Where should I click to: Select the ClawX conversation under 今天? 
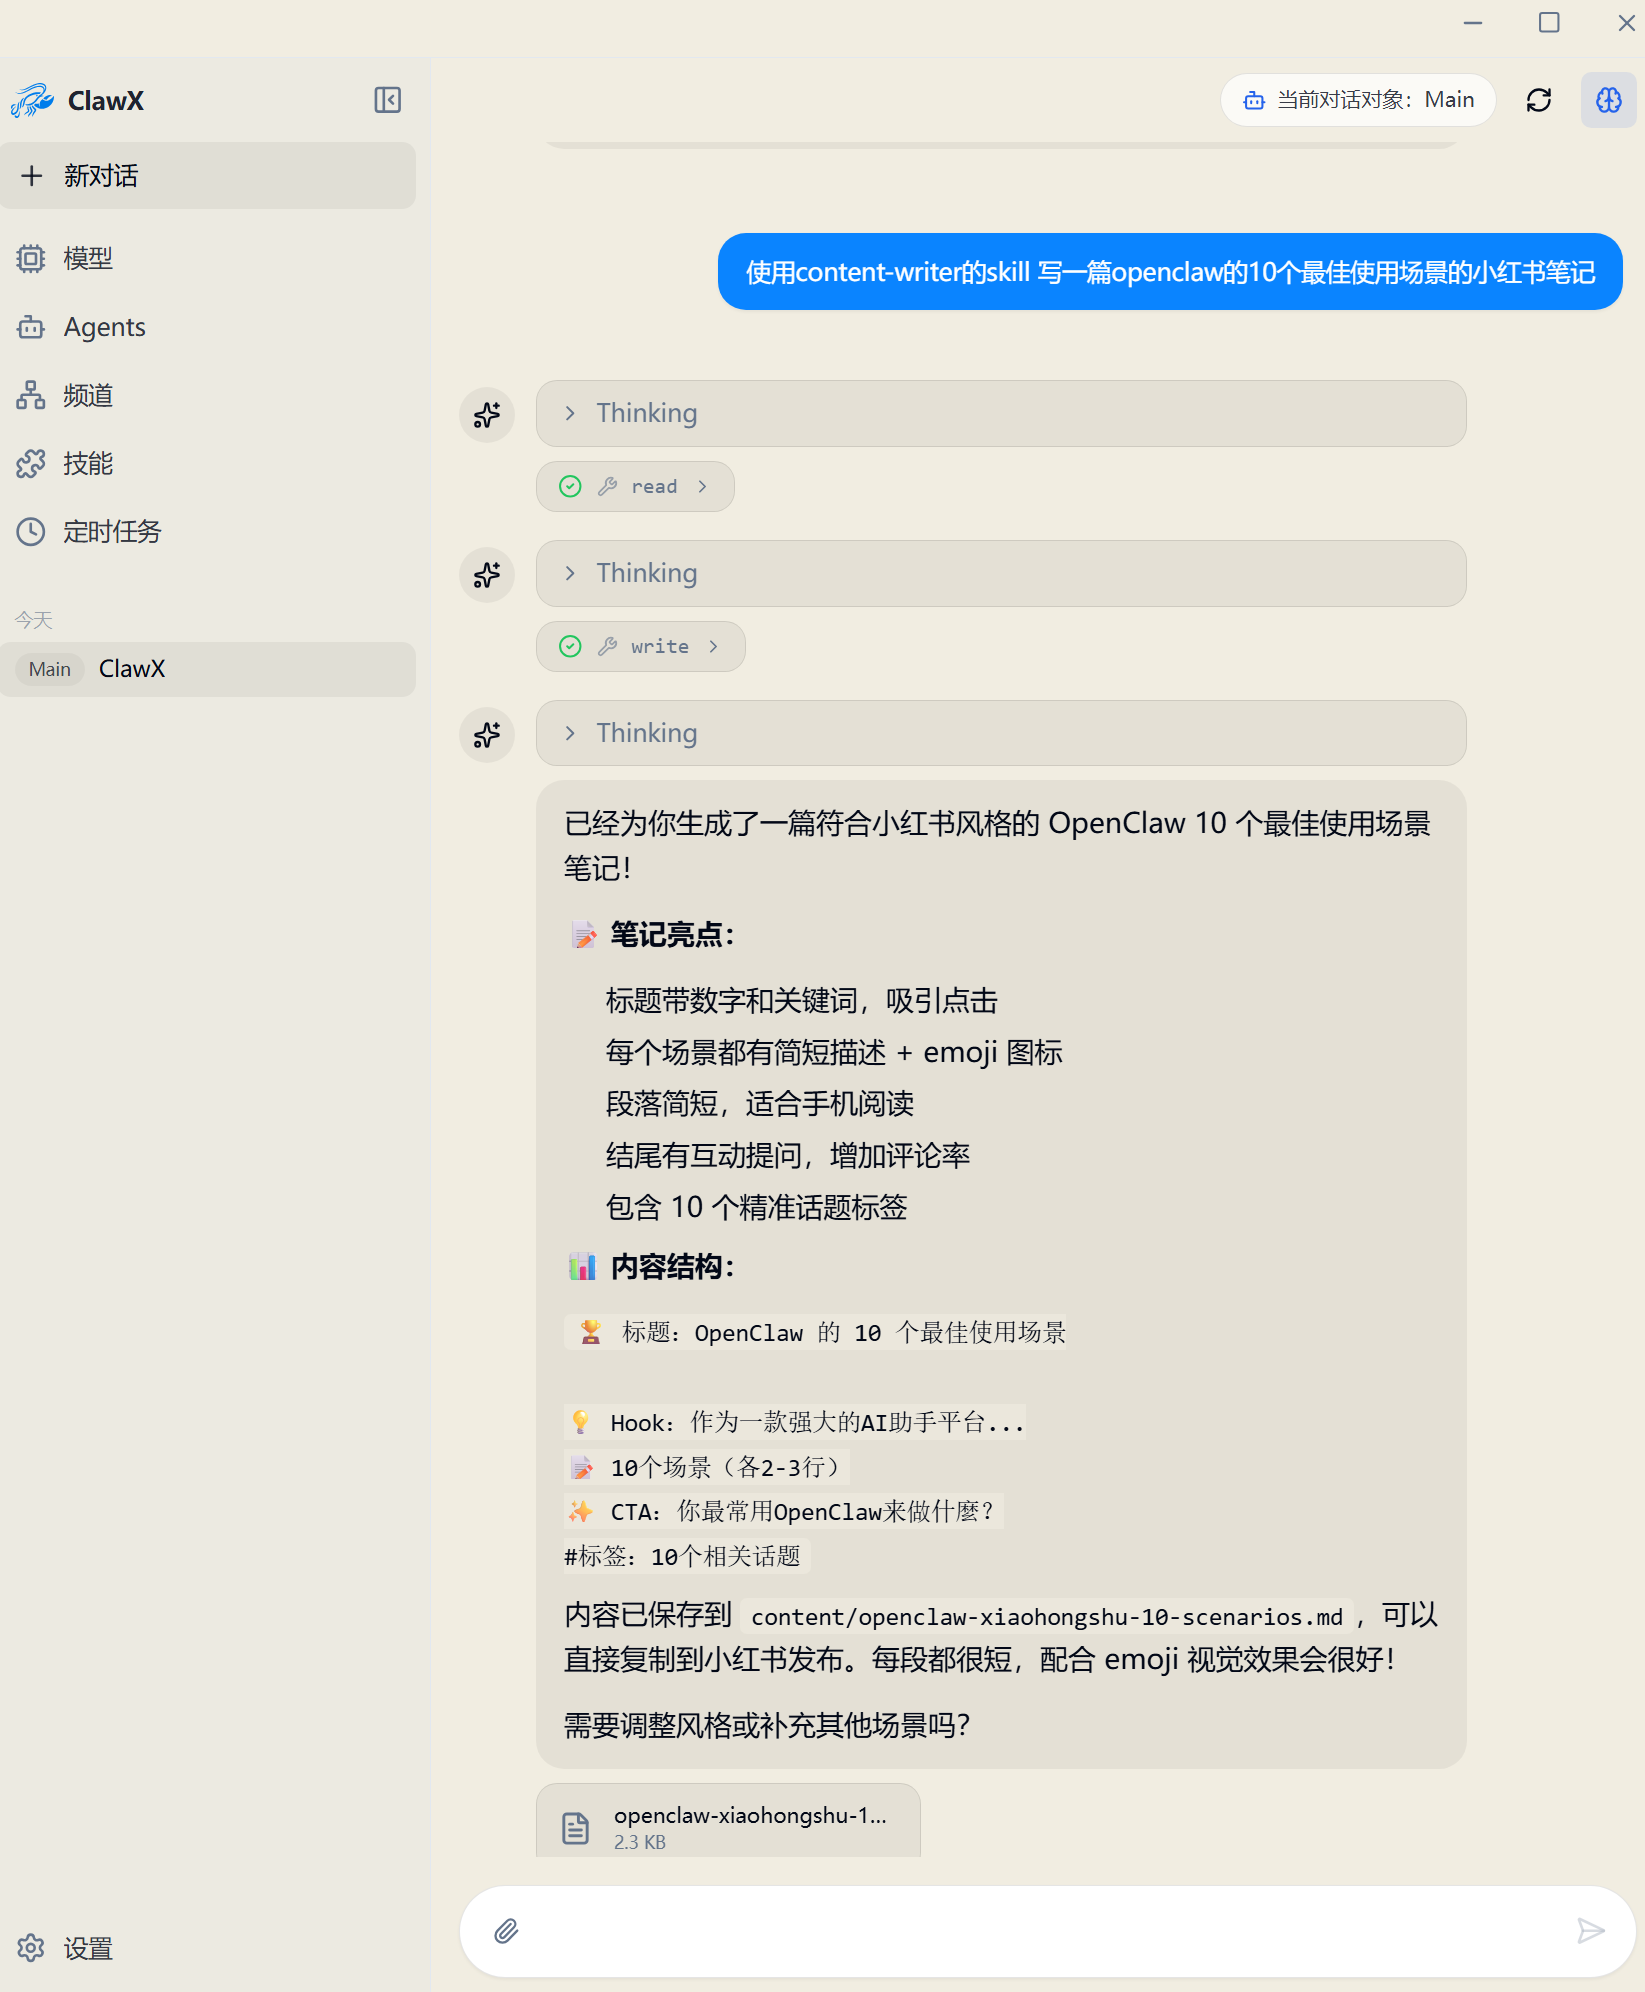click(208, 669)
